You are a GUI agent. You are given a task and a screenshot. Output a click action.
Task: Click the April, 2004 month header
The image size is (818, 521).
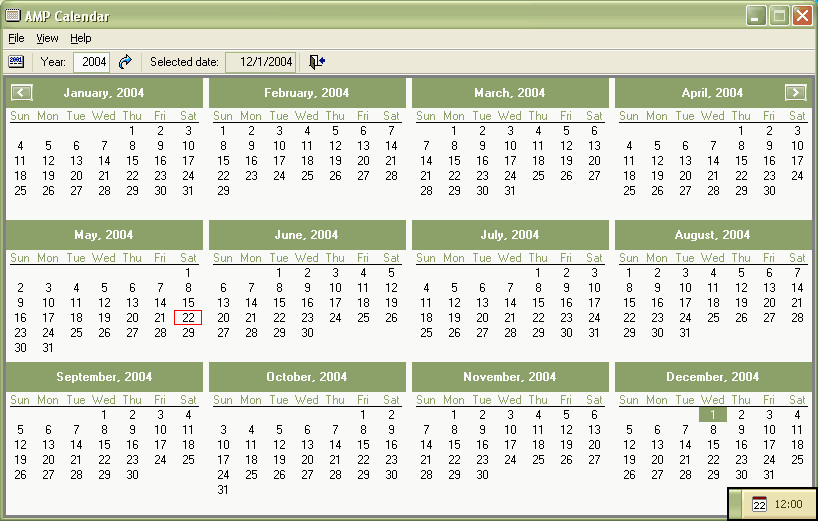(712, 93)
